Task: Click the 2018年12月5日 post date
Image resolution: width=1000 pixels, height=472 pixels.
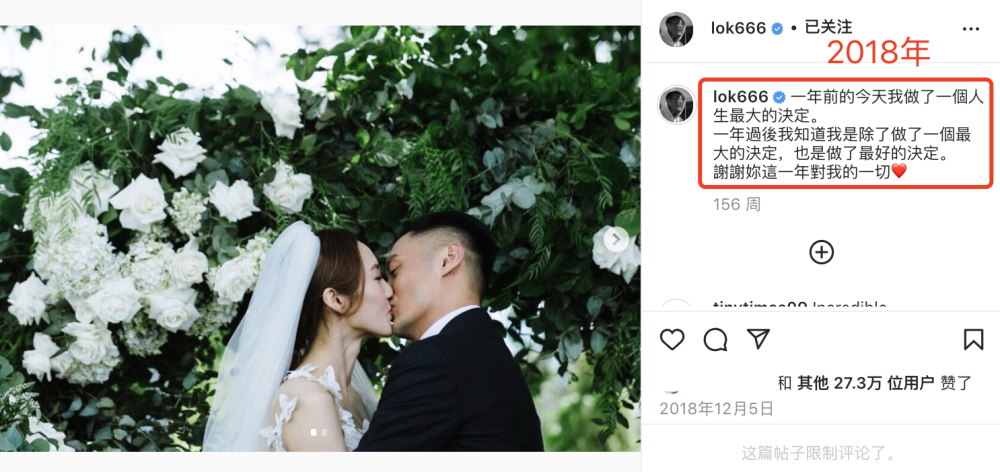Action: [x=716, y=408]
